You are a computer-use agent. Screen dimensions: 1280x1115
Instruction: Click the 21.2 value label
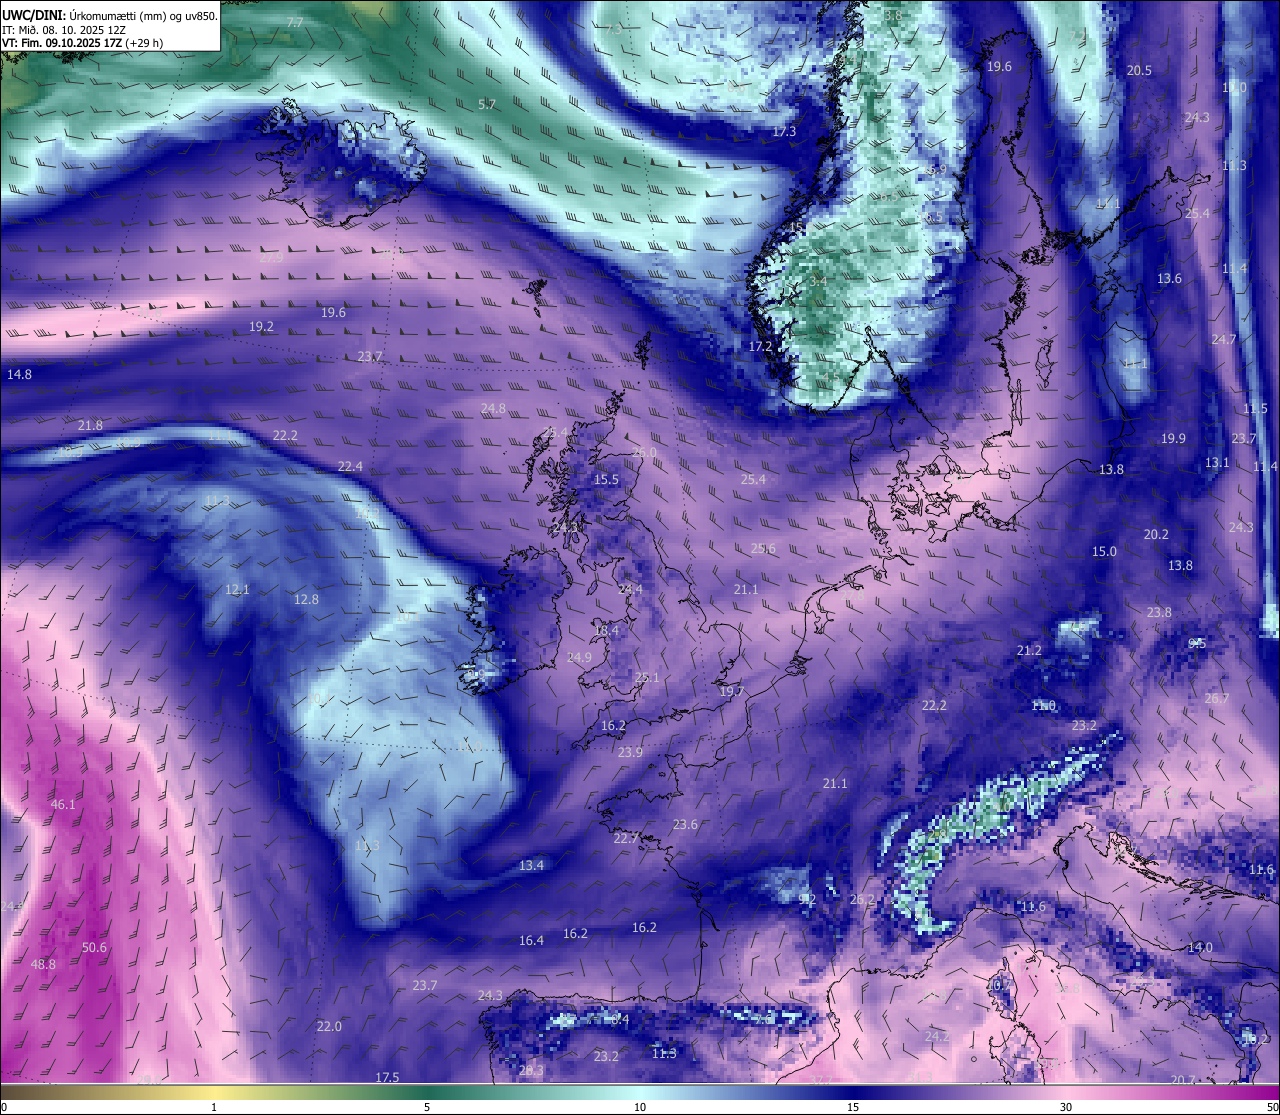click(1029, 650)
